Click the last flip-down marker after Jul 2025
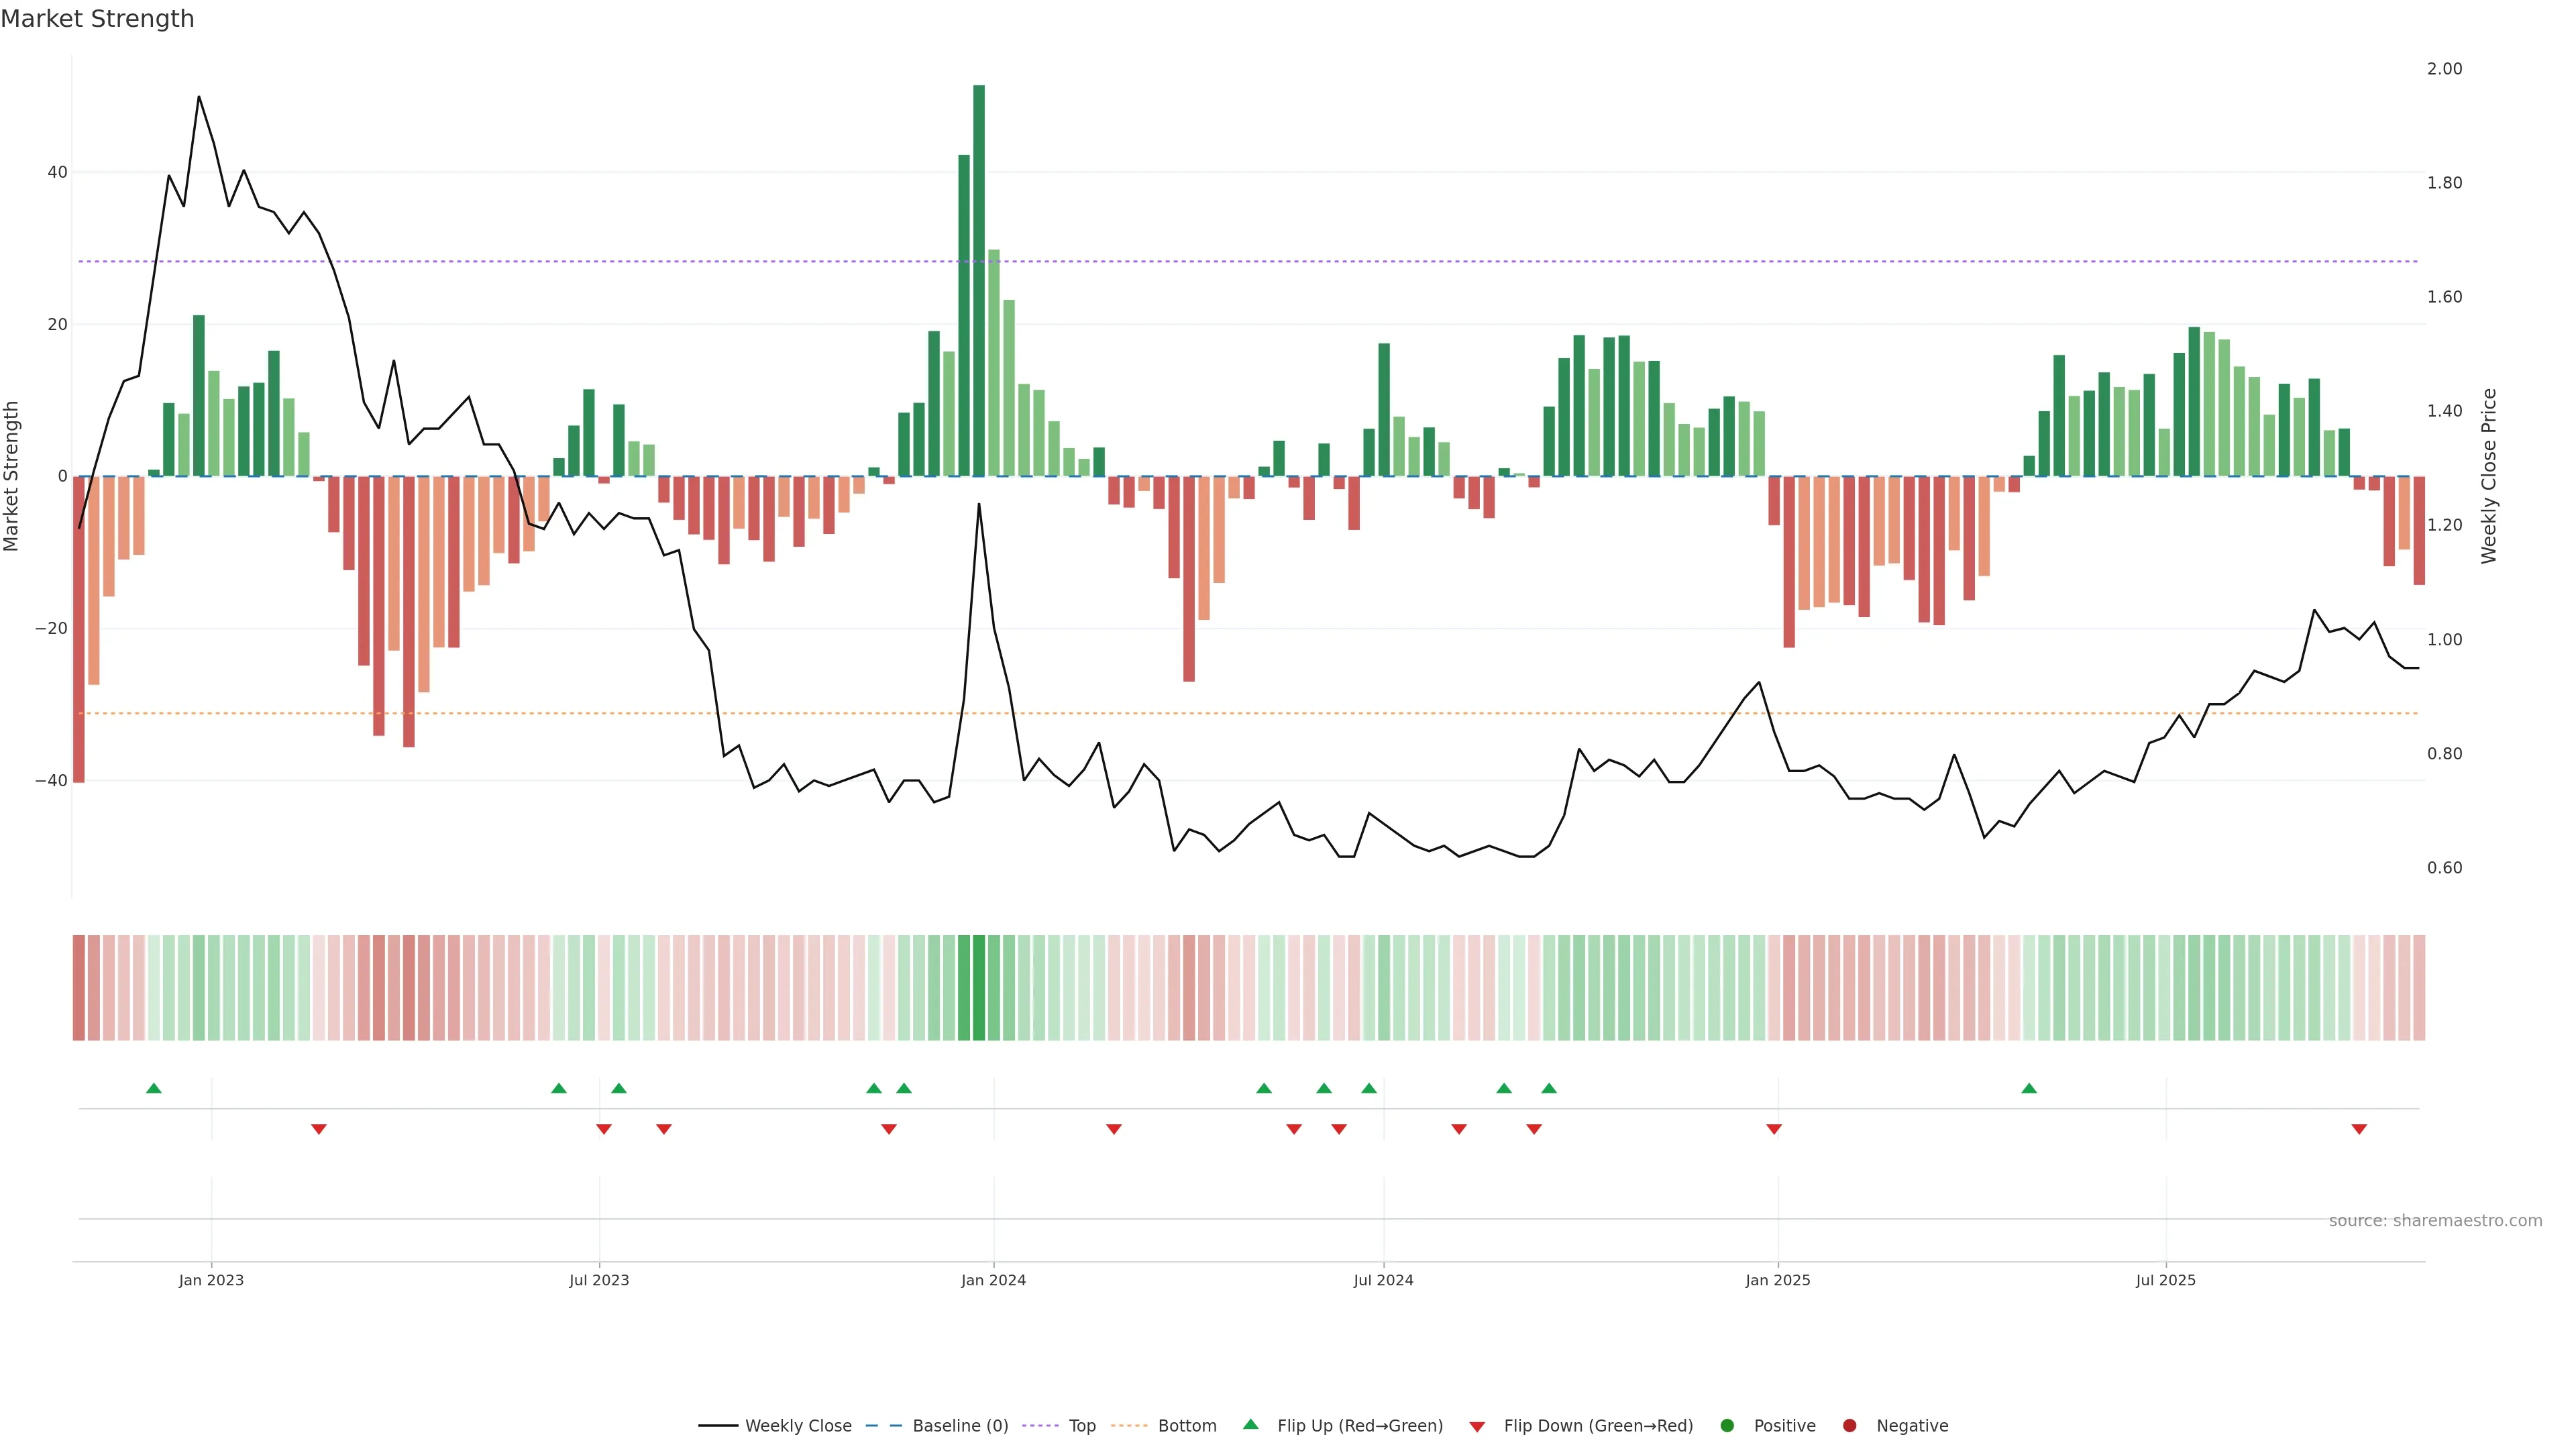 pos(2359,1129)
